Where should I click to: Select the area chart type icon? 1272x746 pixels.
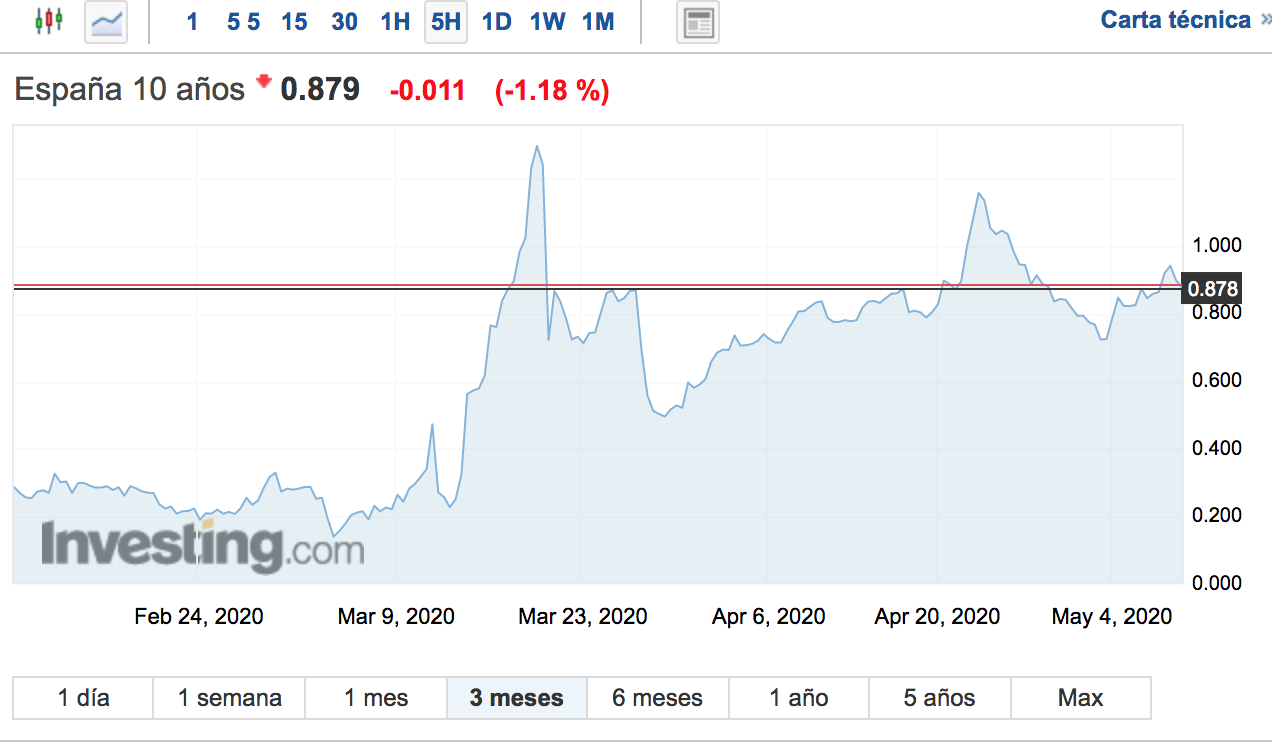point(107,21)
